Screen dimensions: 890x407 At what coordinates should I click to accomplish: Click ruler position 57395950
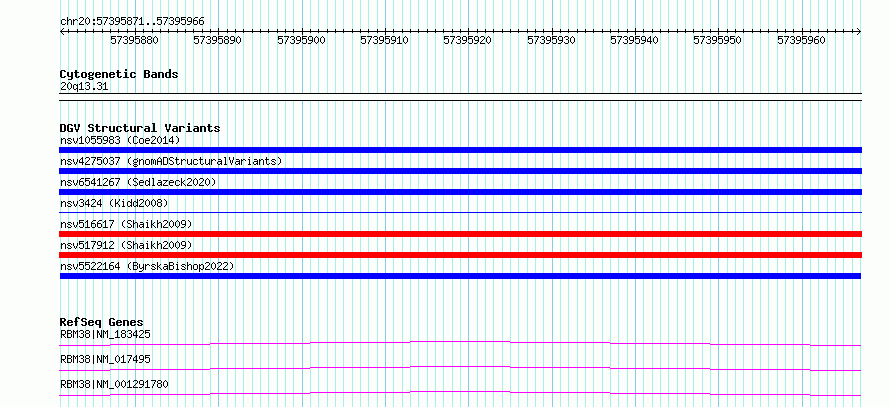[718, 40]
